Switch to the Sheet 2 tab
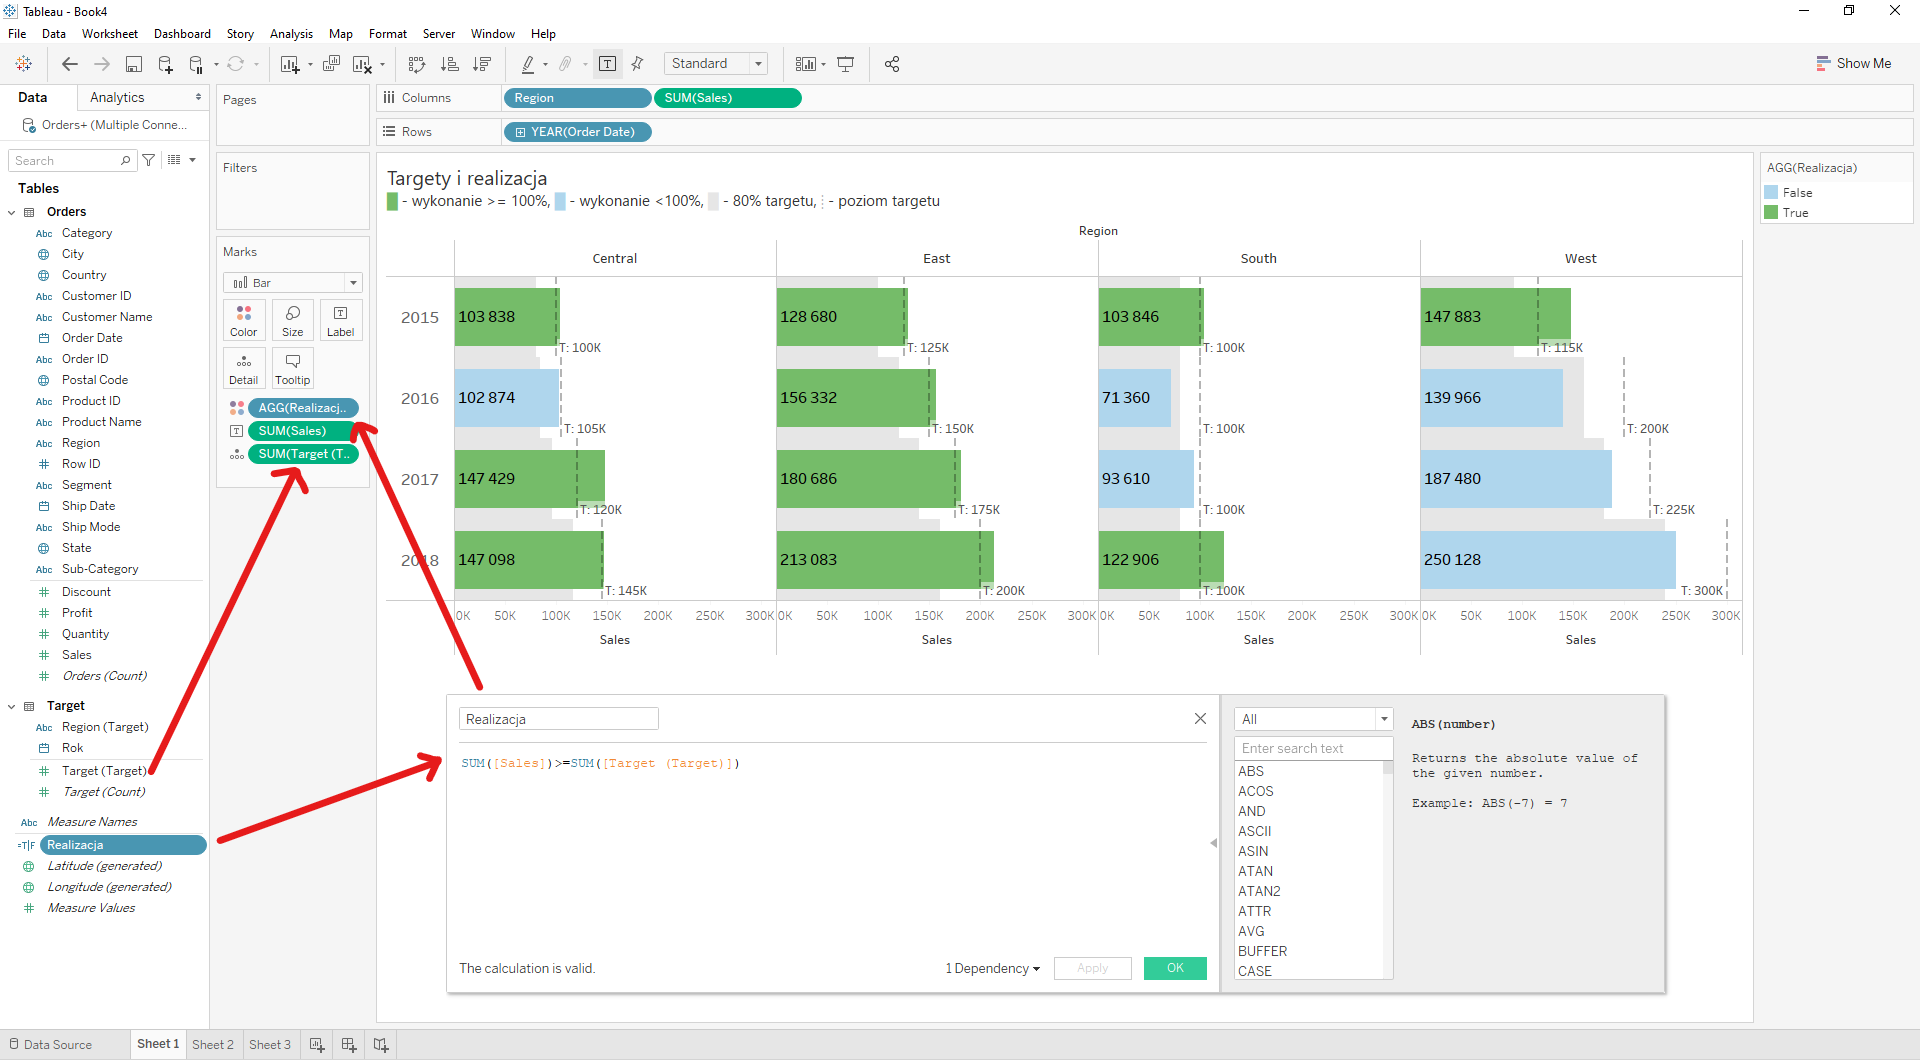Screen dimensions: 1920x1060 coord(212,1044)
